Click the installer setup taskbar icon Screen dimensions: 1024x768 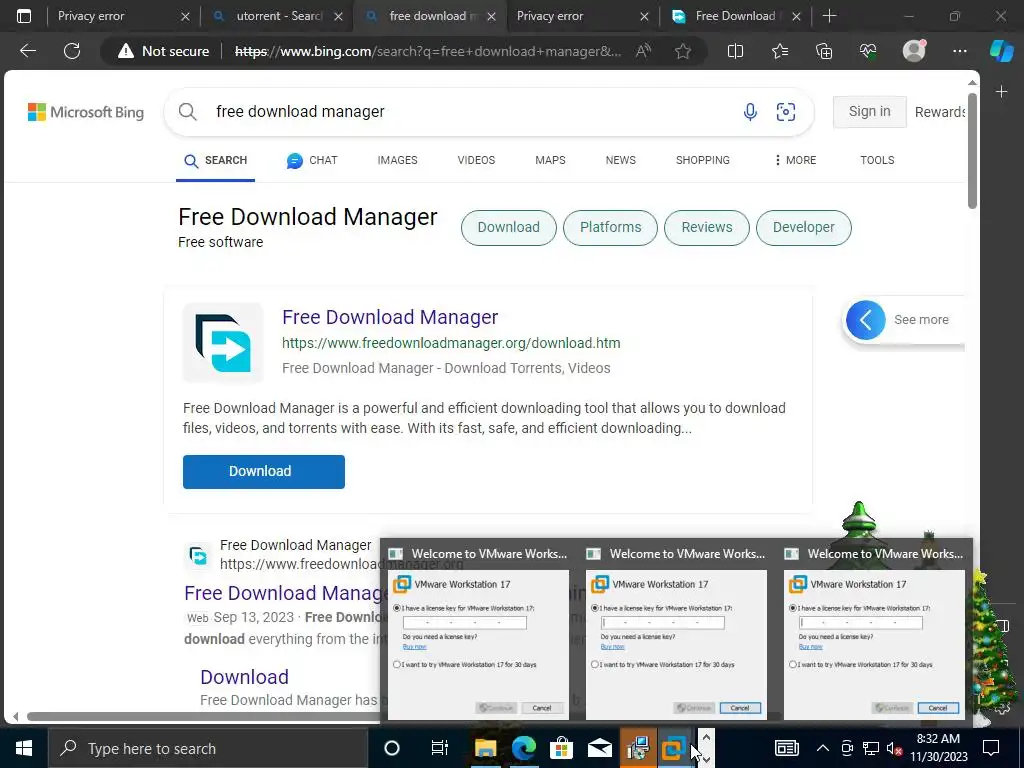[x=638, y=748]
